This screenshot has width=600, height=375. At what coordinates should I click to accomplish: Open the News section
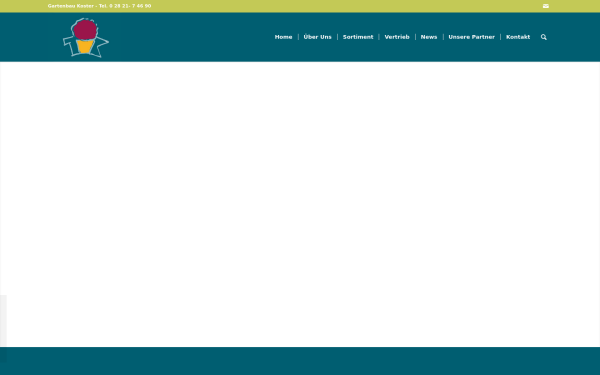(429, 37)
